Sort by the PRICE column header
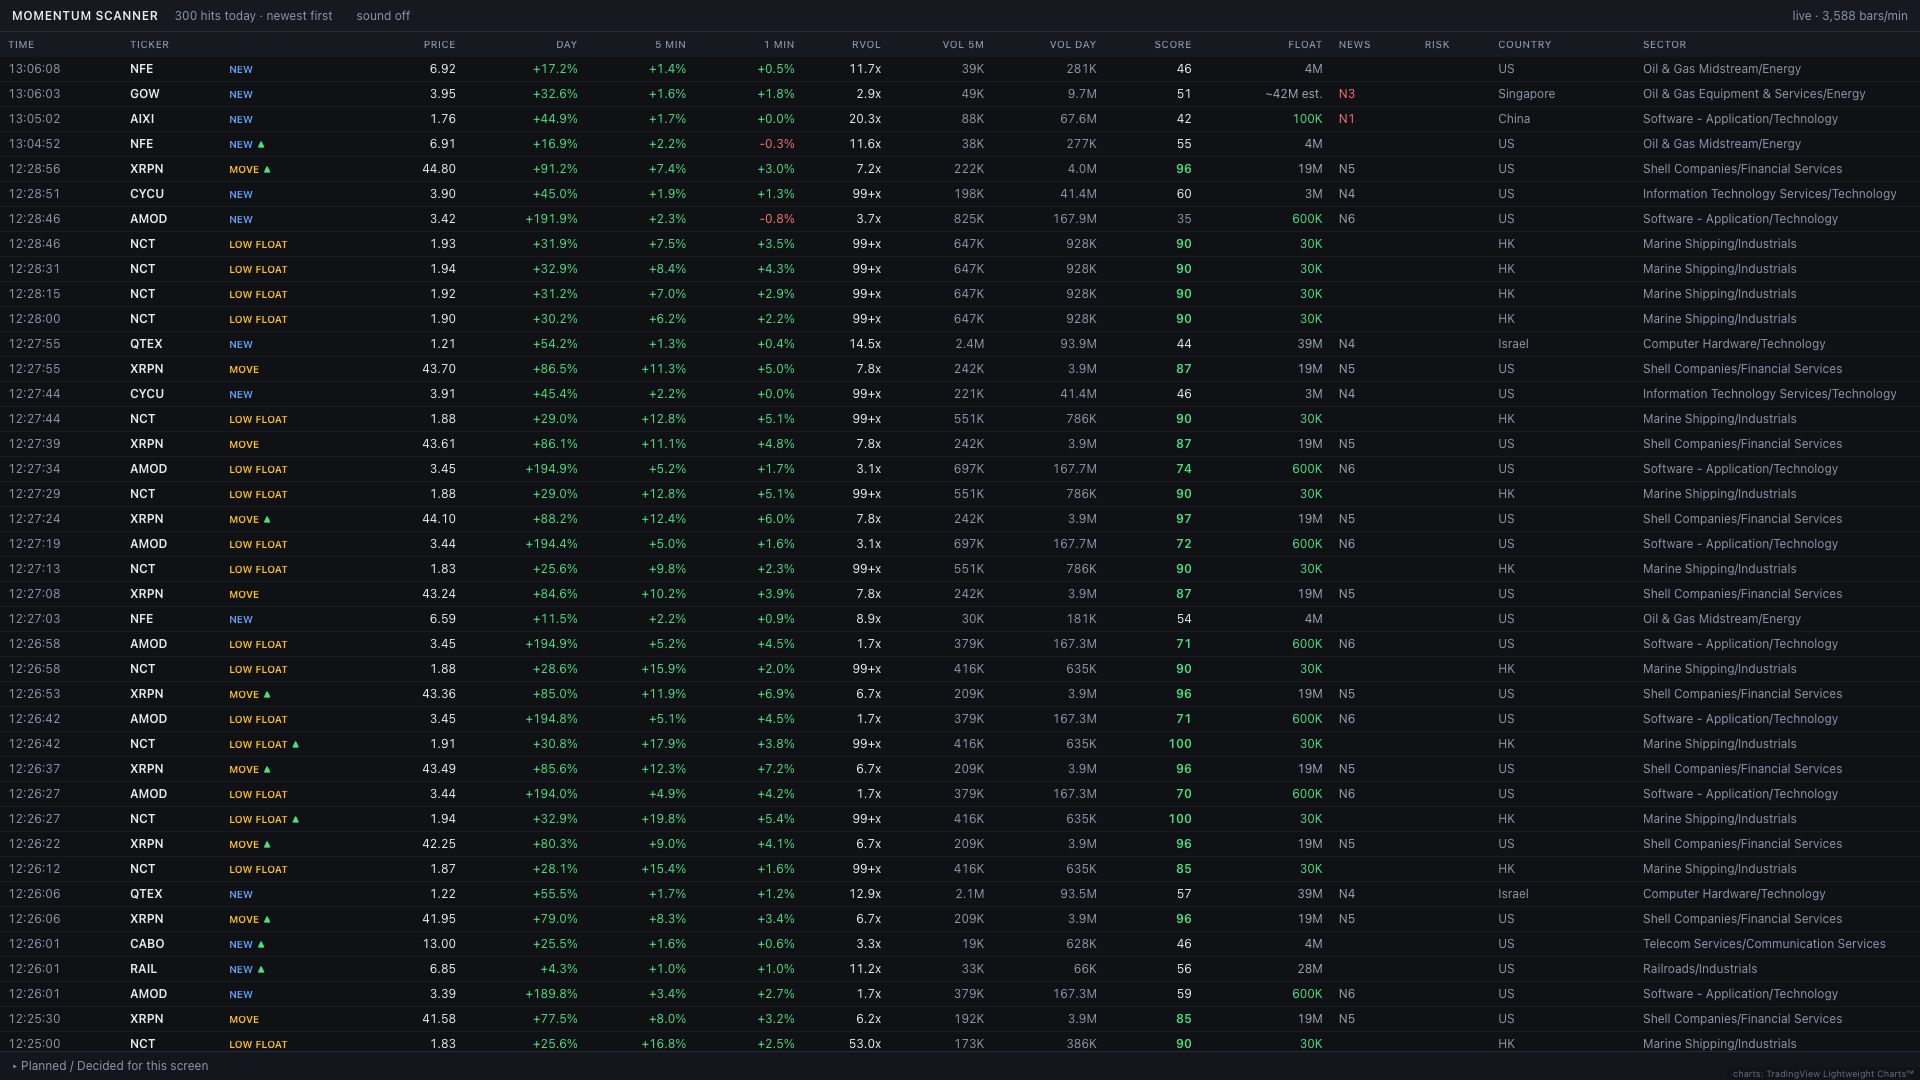1920x1080 pixels. click(x=439, y=45)
